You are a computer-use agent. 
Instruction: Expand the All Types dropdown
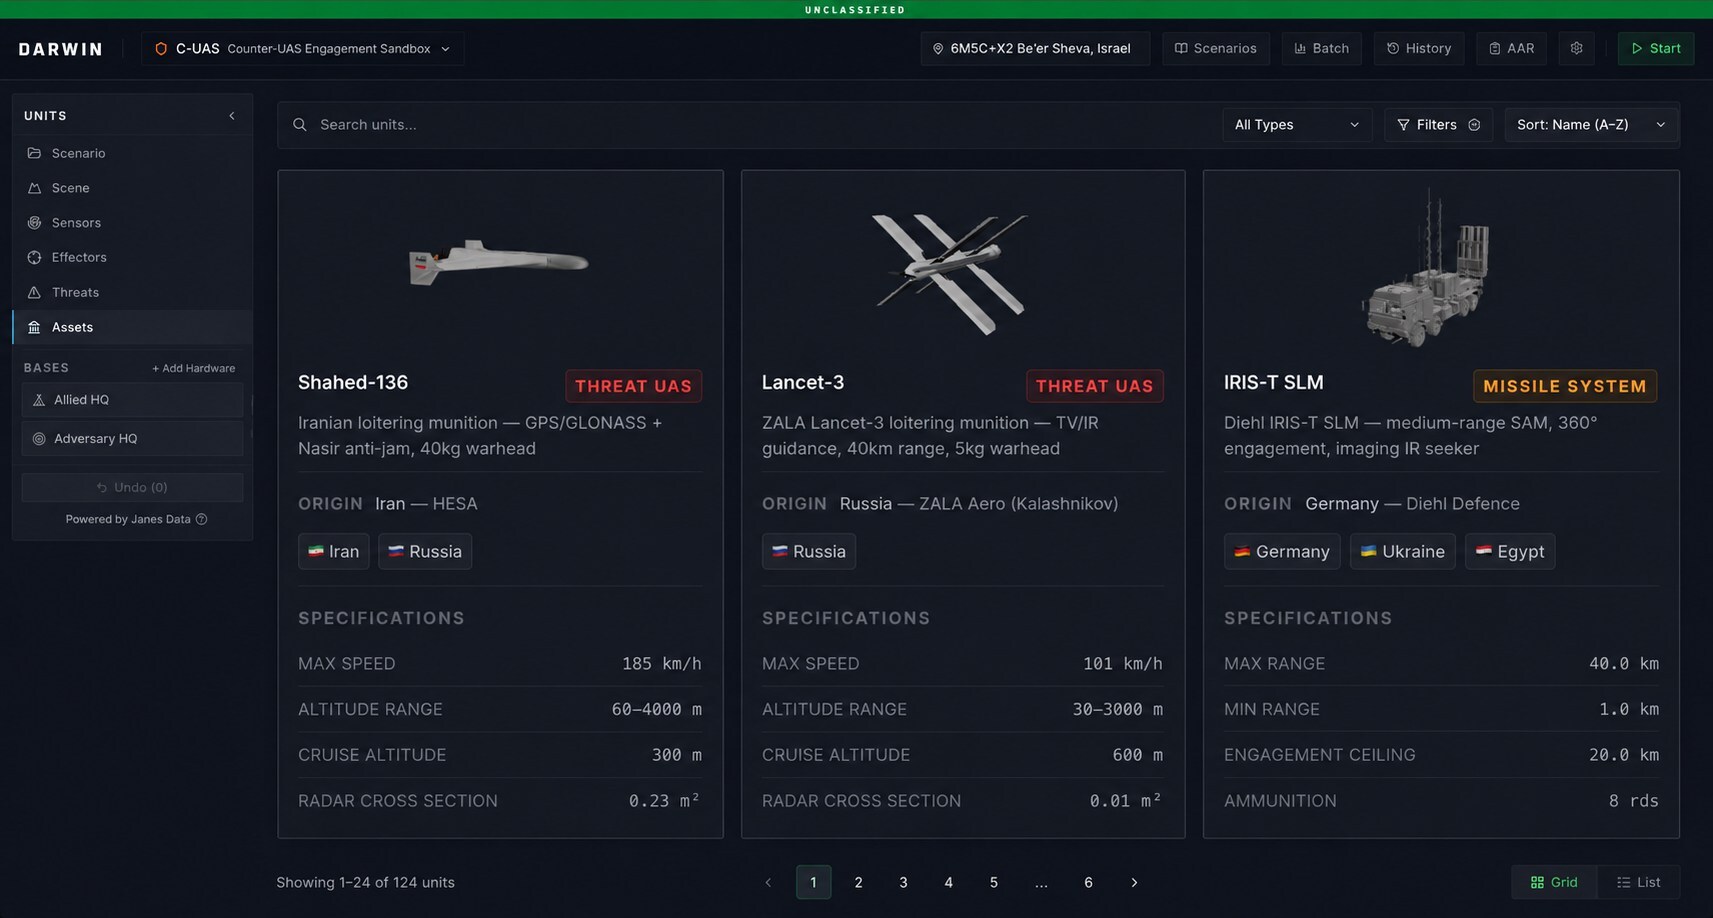point(1296,125)
